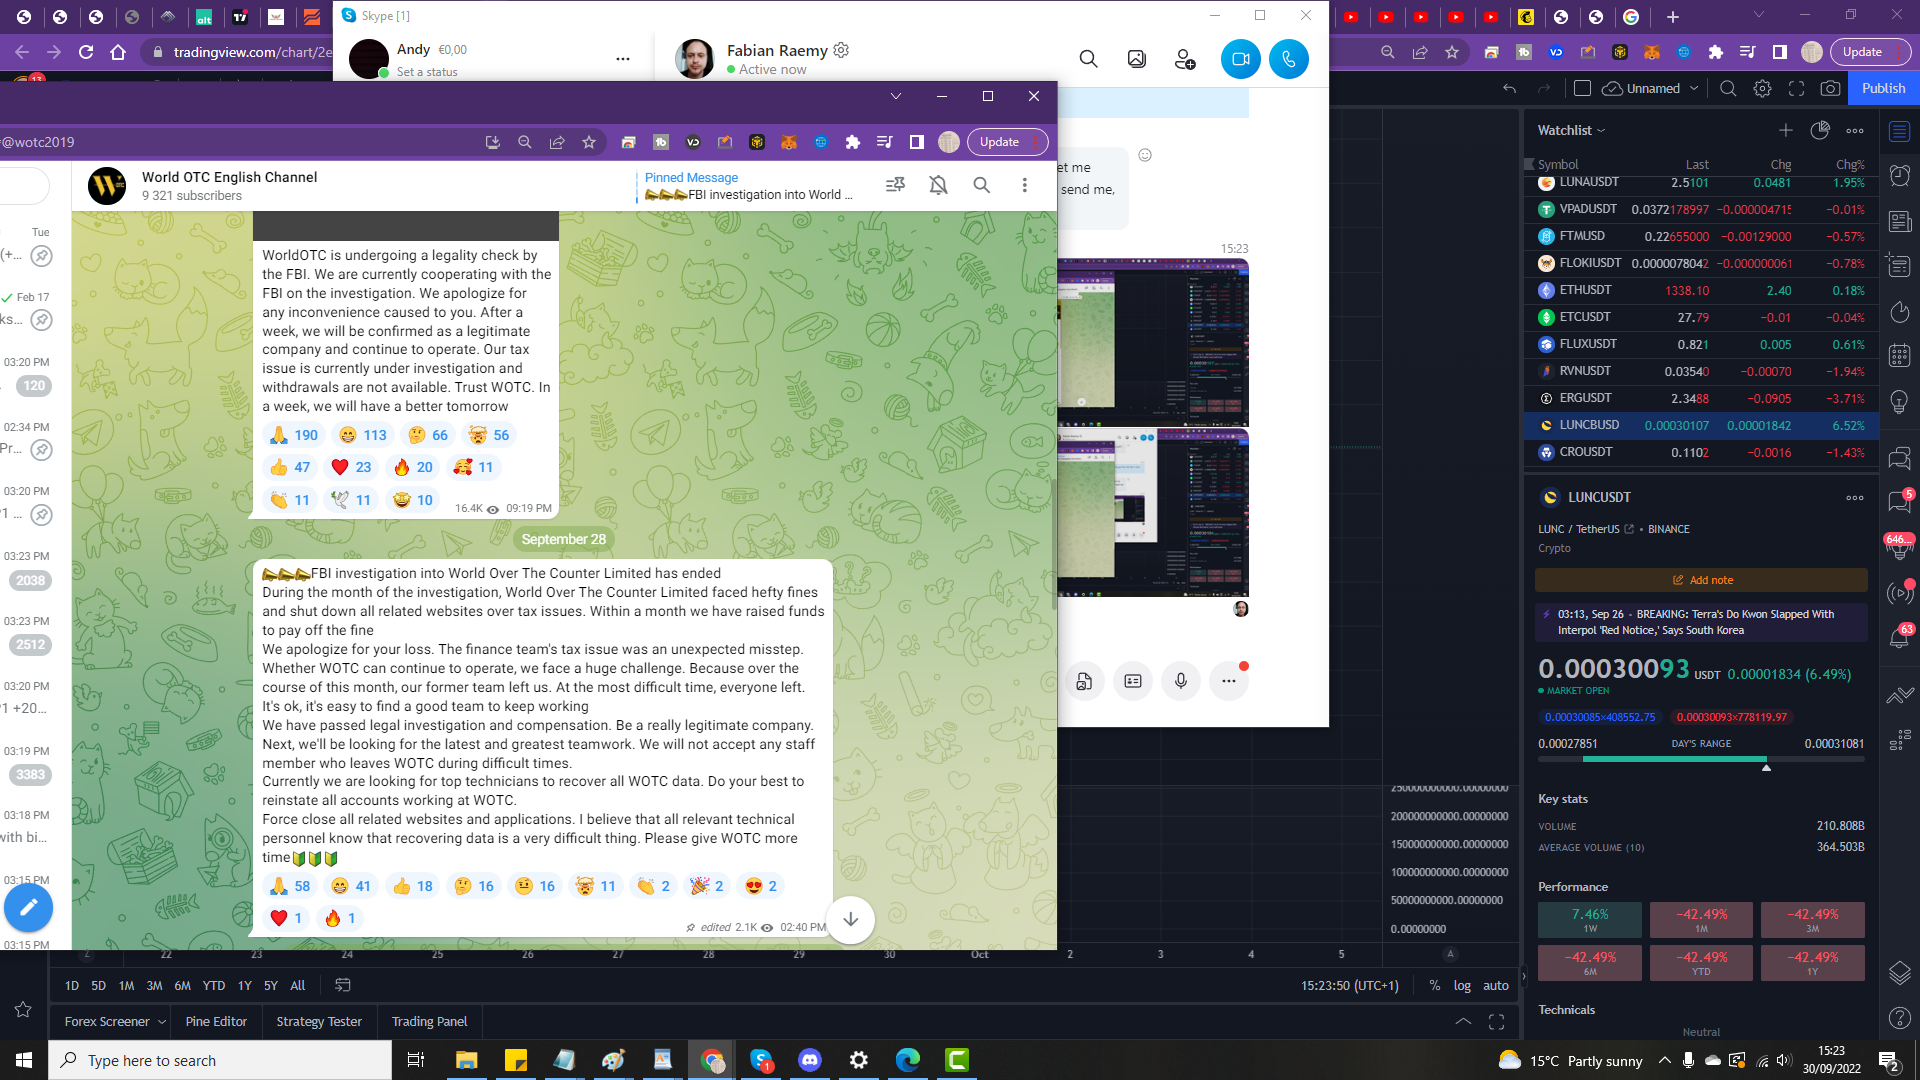The height and width of the screenshot is (1080, 1920).
Task: Open Skype contact card share button
Action: tap(1132, 681)
